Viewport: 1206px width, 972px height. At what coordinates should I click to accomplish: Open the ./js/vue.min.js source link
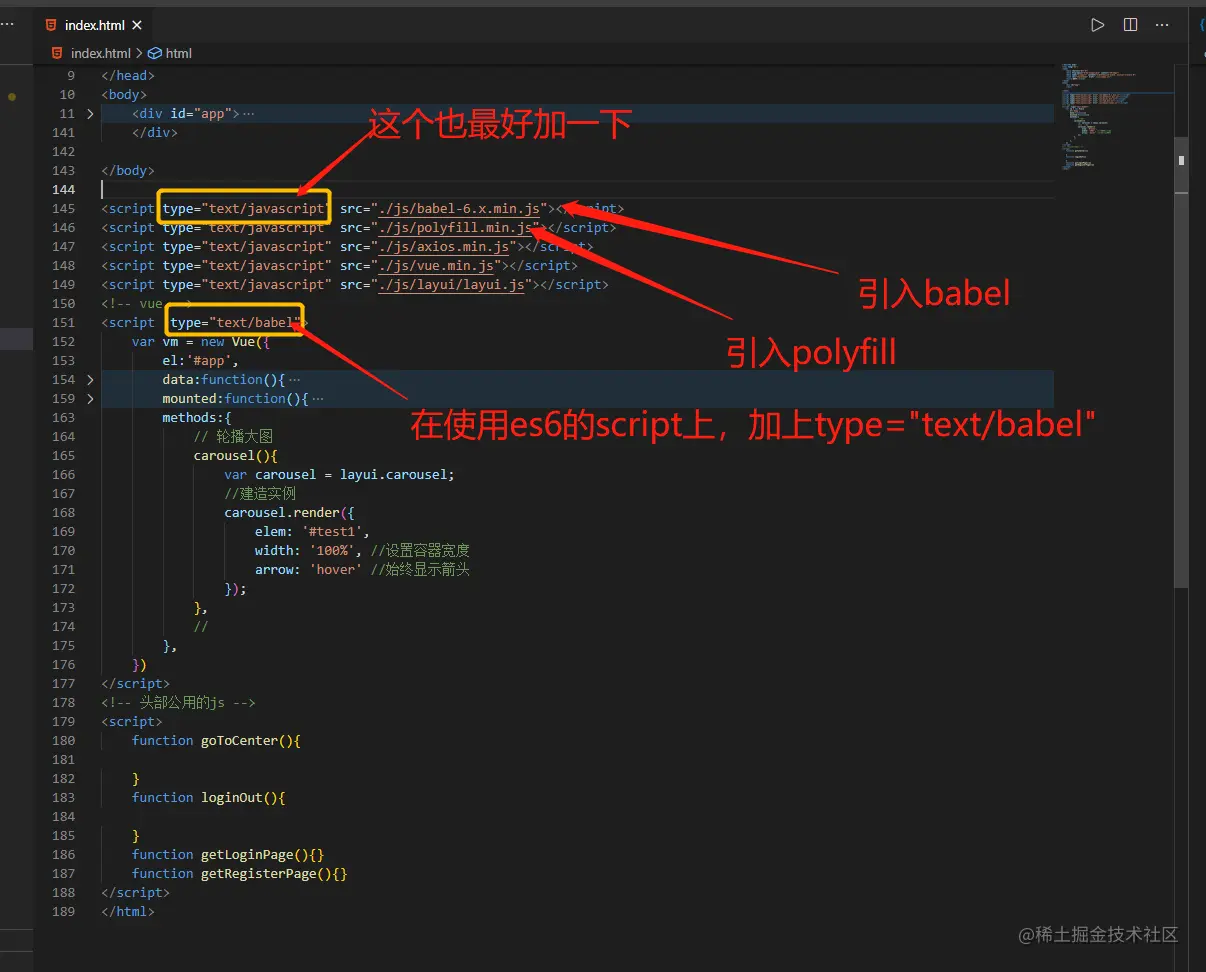click(x=437, y=265)
